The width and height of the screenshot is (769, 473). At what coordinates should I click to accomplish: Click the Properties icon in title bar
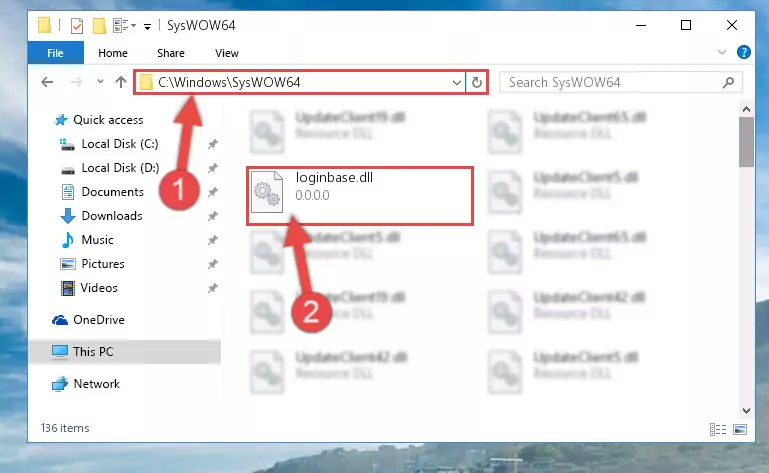(x=77, y=25)
